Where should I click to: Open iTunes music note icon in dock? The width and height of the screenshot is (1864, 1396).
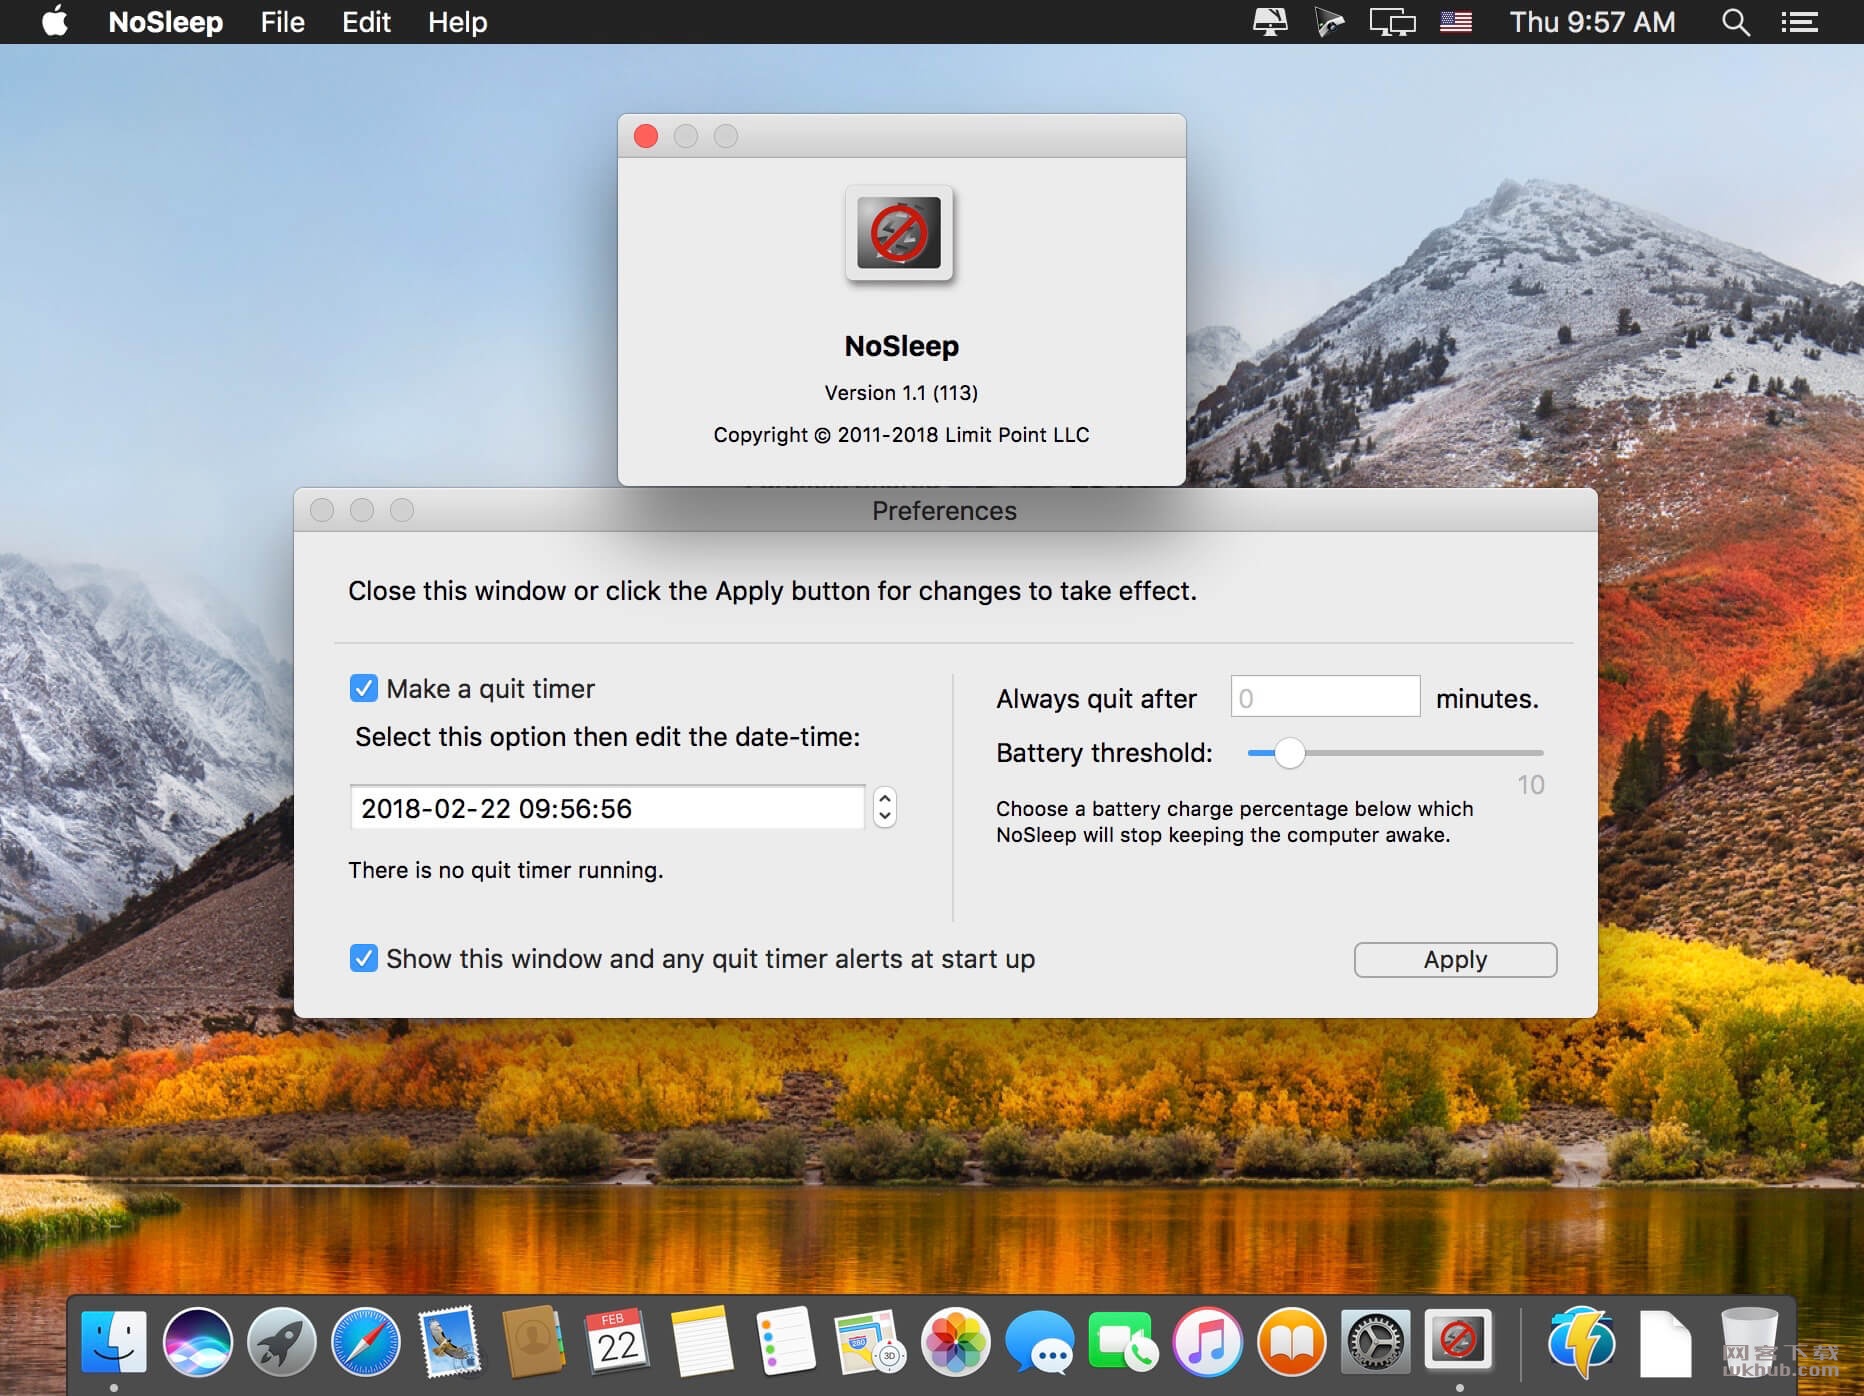pyautogui.click(x=1207, y=1342)
